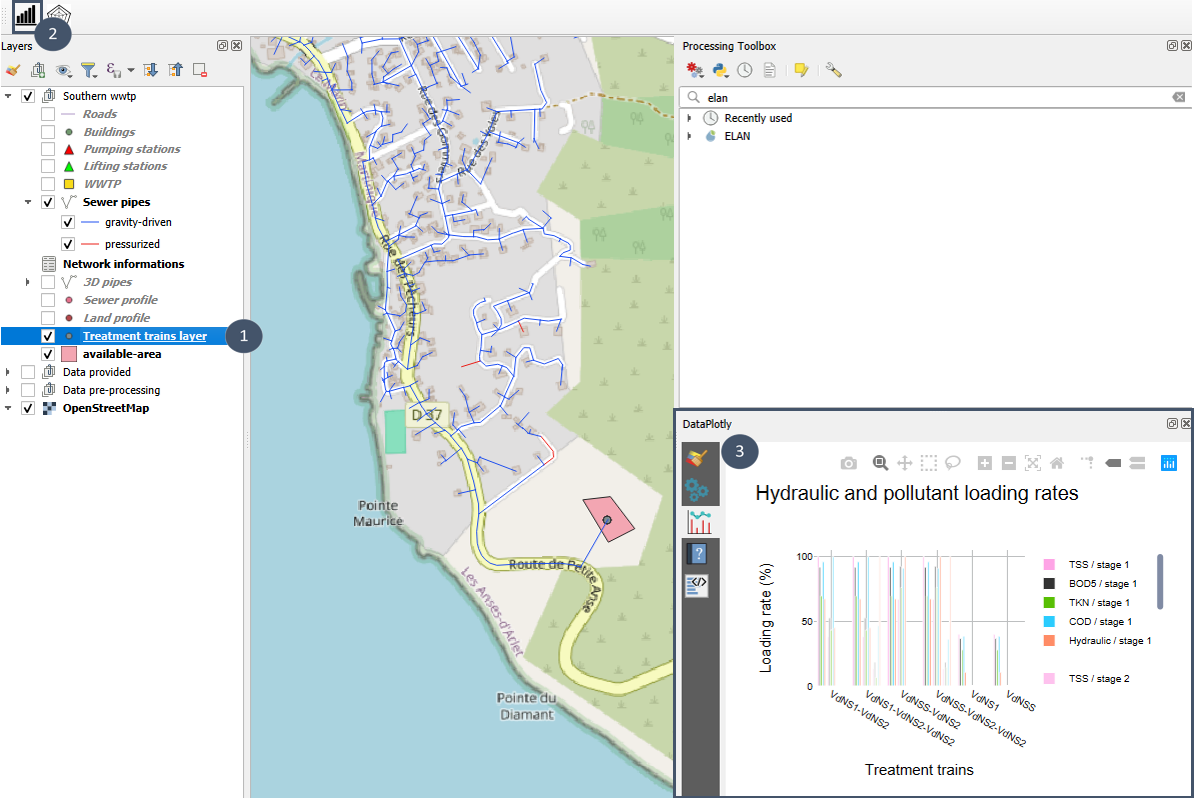The height and width of the screenshot is (798, 1194).
Task: Open DataPlotly plot settings gears icon
Action: point(697,490)
